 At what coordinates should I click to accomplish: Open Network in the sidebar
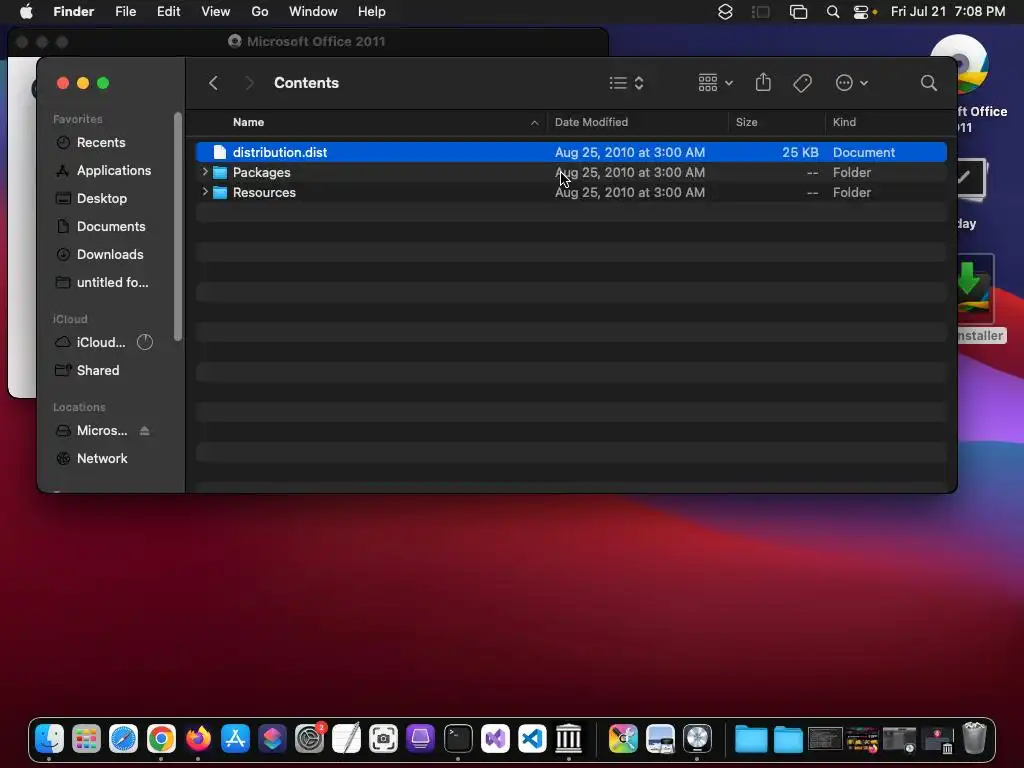pos(102,458)
